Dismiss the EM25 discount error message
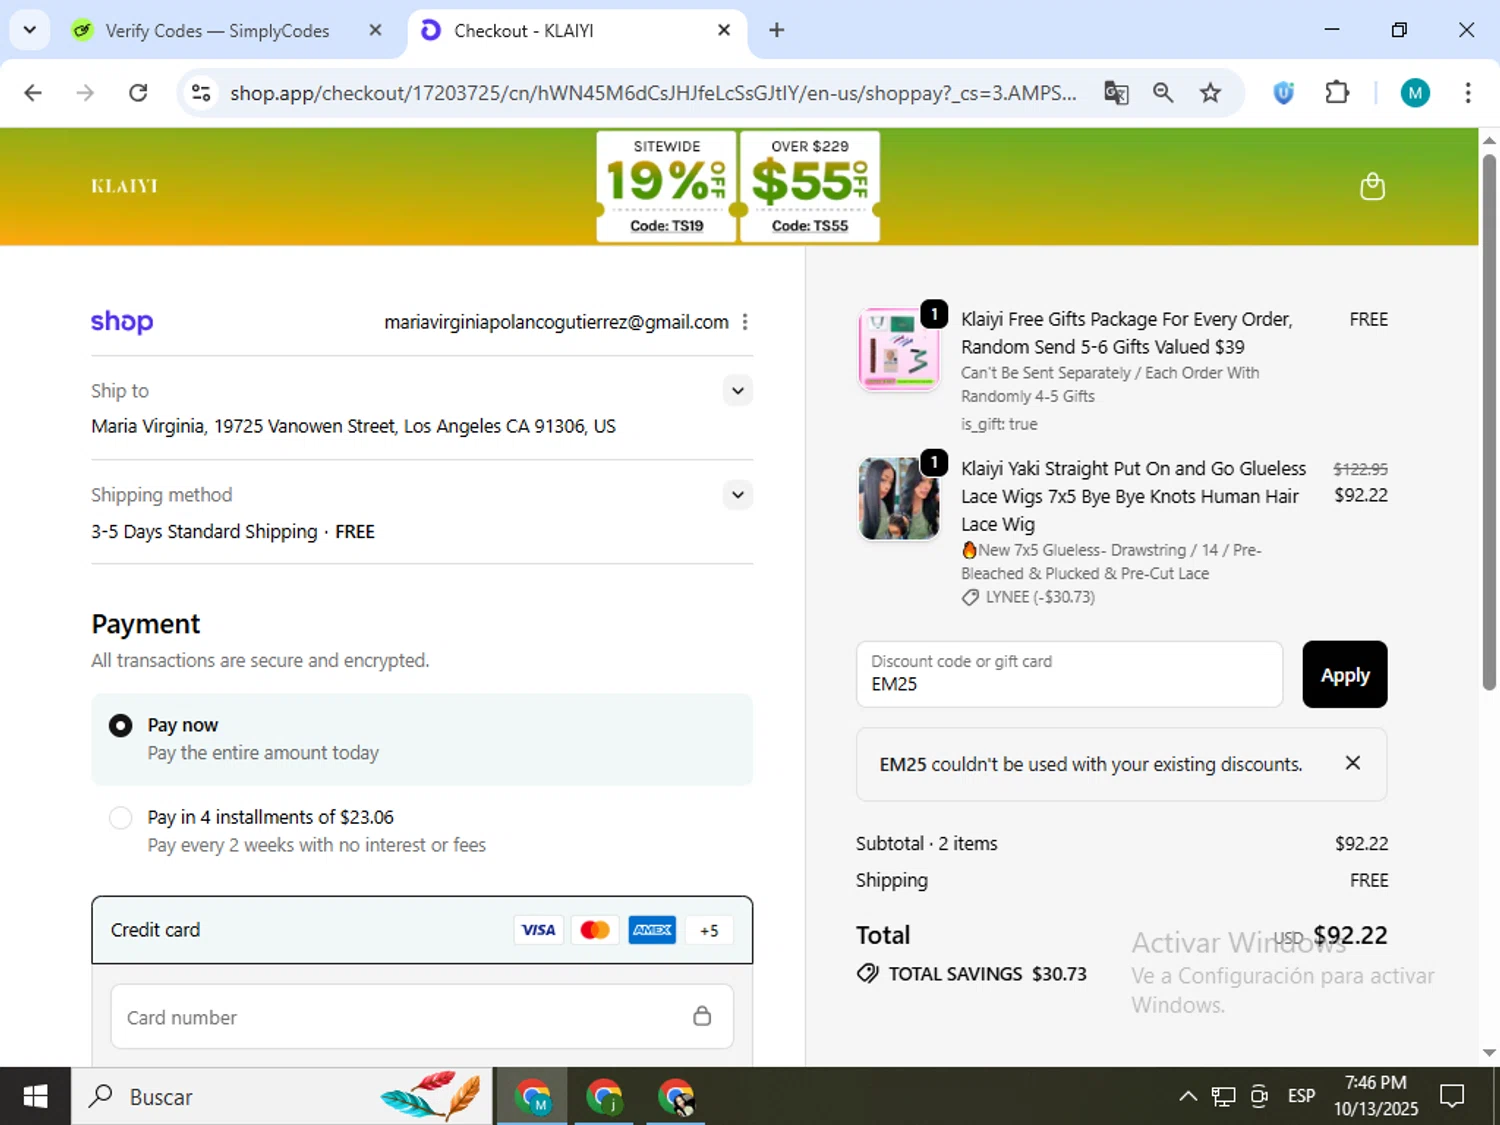 1352,763
